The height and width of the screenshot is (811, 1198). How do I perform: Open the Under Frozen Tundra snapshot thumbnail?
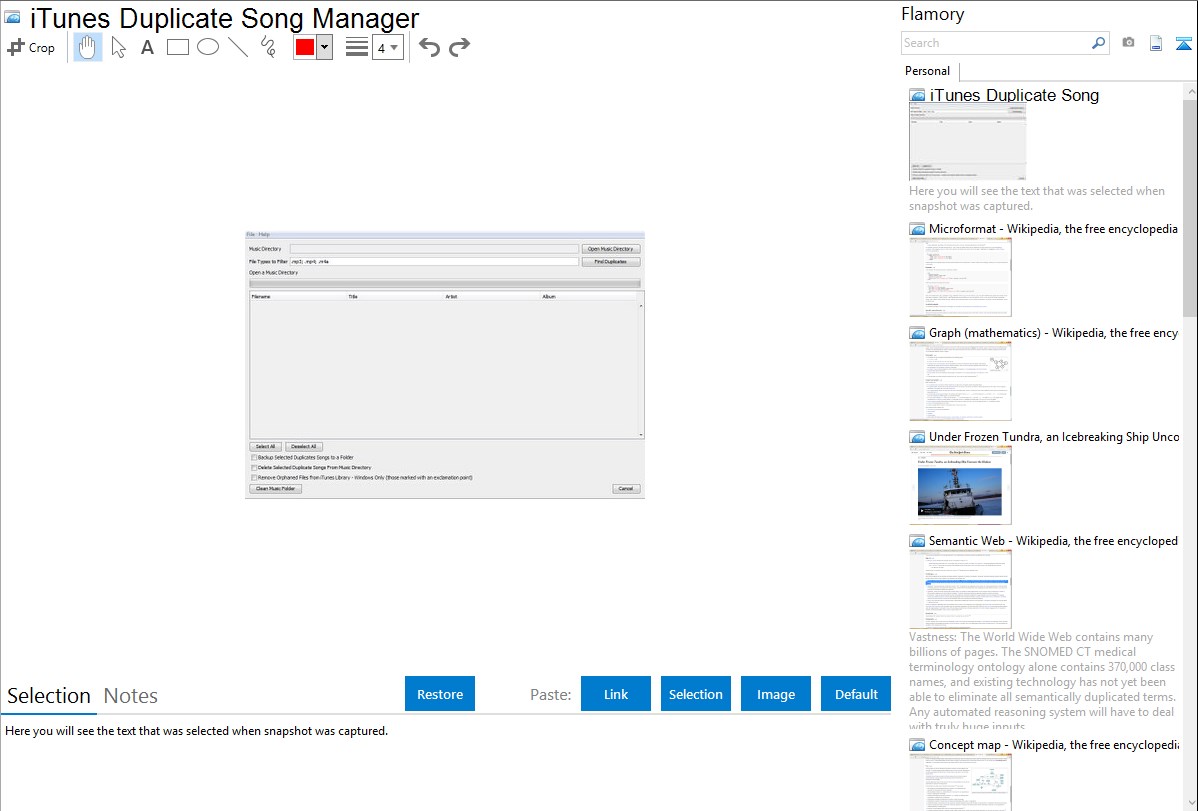(x=960, y=485)
